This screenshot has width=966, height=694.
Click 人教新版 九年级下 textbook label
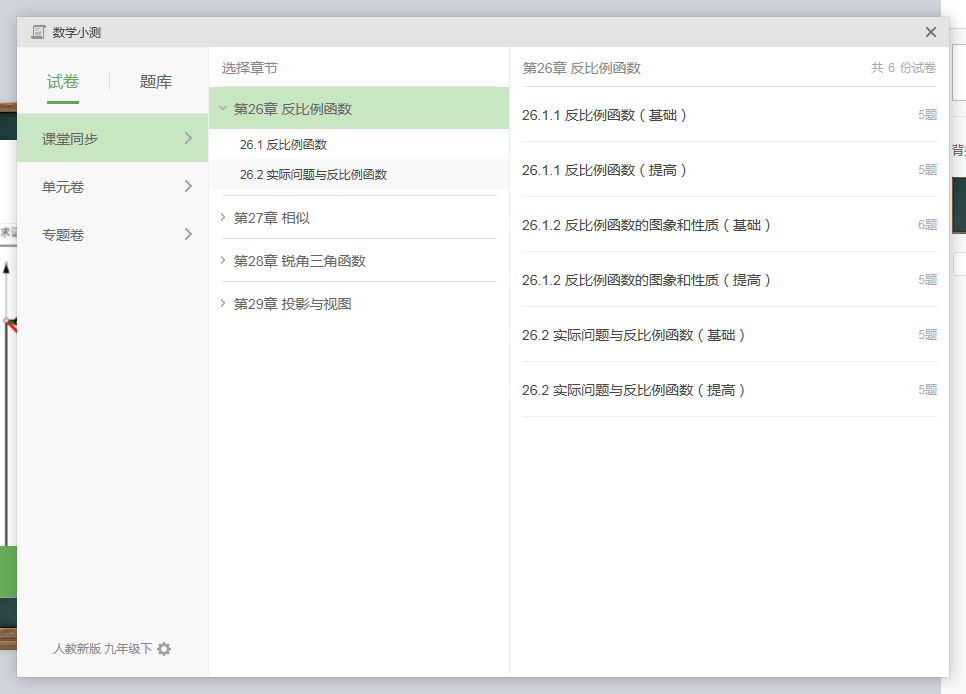[x=102, y=649]
